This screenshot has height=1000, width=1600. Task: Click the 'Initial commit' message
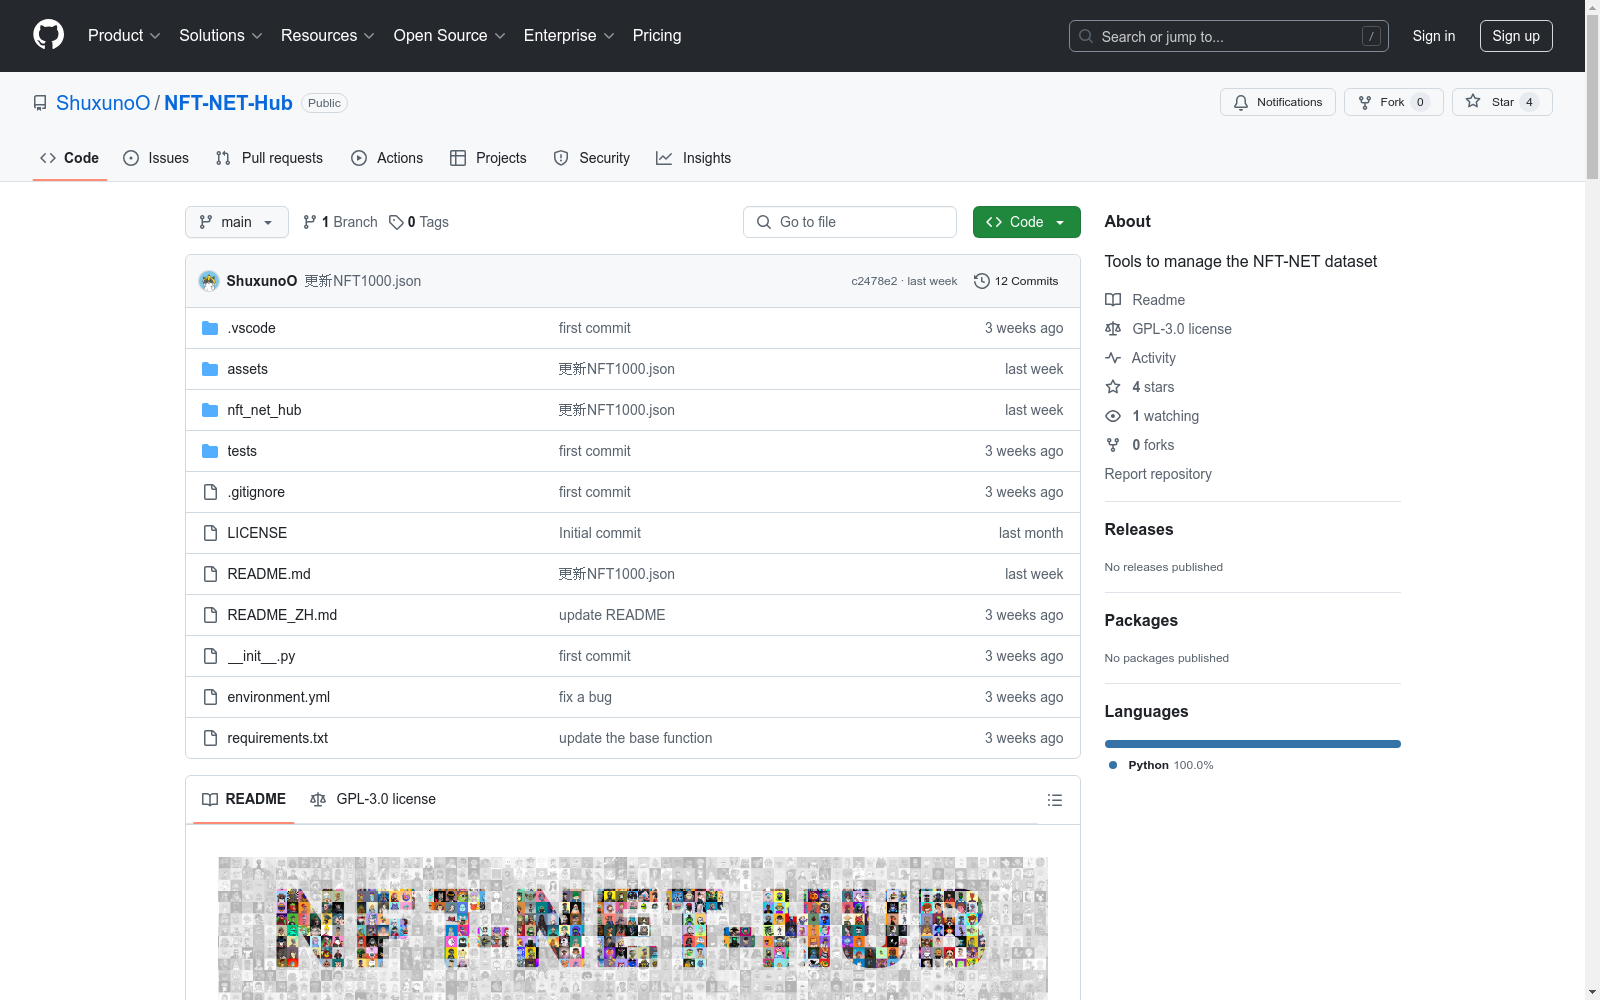[x=600, y=533]
